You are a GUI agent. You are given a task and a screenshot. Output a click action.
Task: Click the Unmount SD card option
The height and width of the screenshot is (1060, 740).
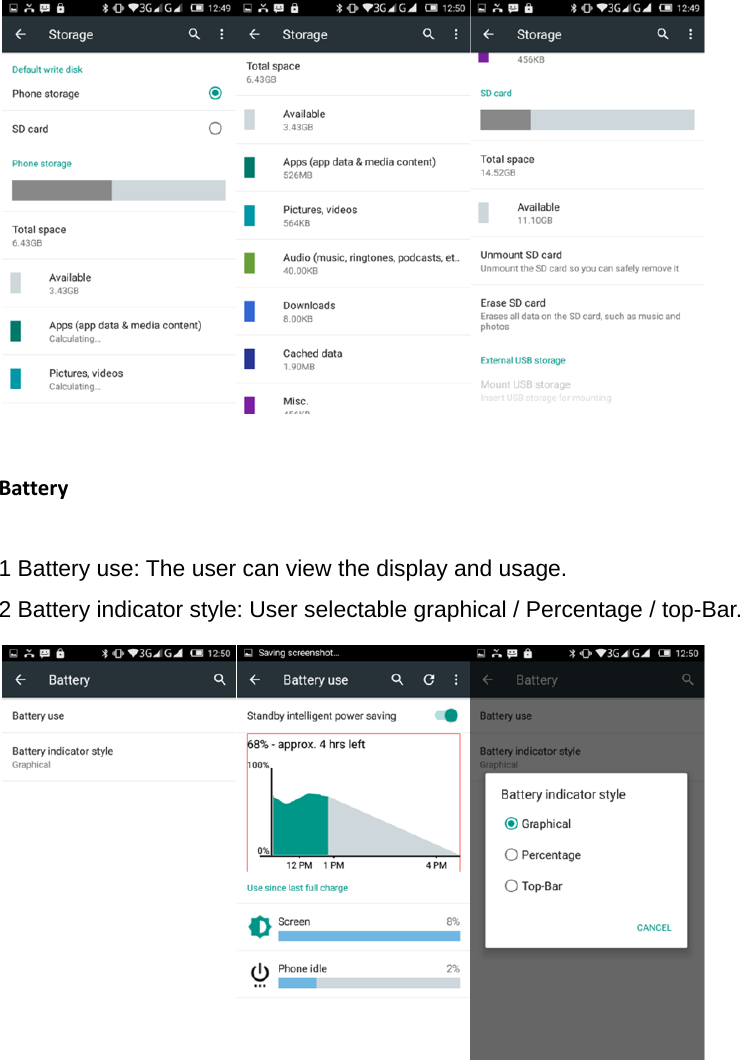tap(560, 261)
